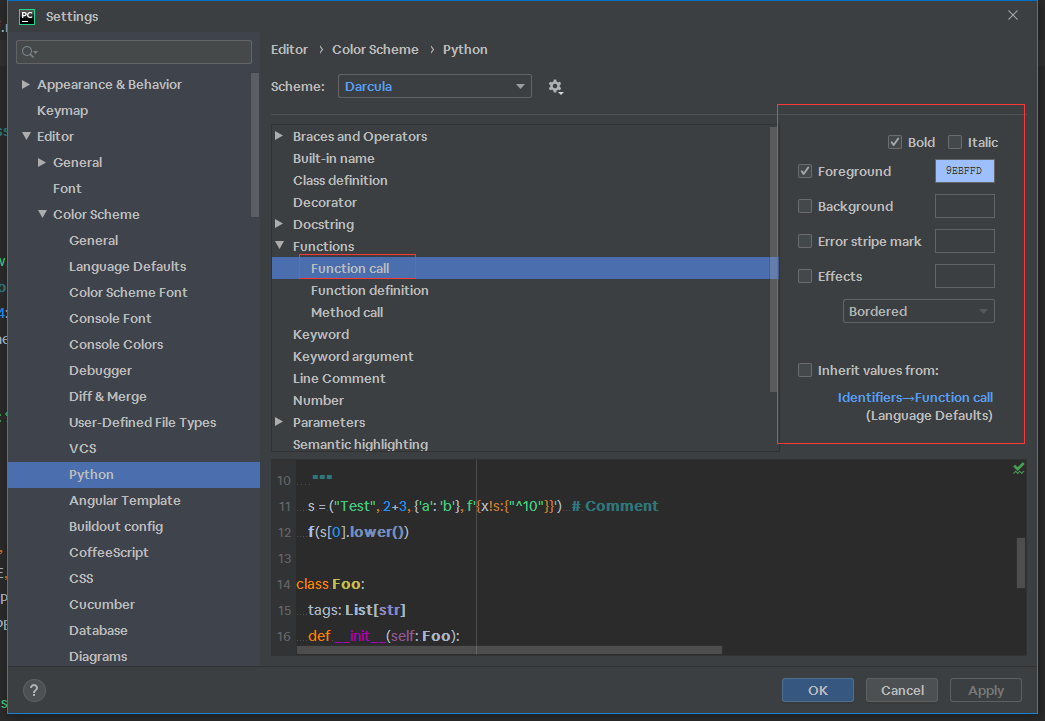Click the green checkmark inspection icon
The width and height of the screenshot is (1045, 721).
[1018, 469]
